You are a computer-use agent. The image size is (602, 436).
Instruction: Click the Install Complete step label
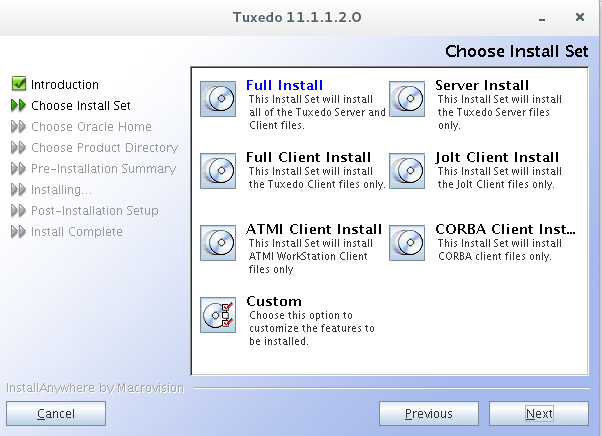[76, 232]
